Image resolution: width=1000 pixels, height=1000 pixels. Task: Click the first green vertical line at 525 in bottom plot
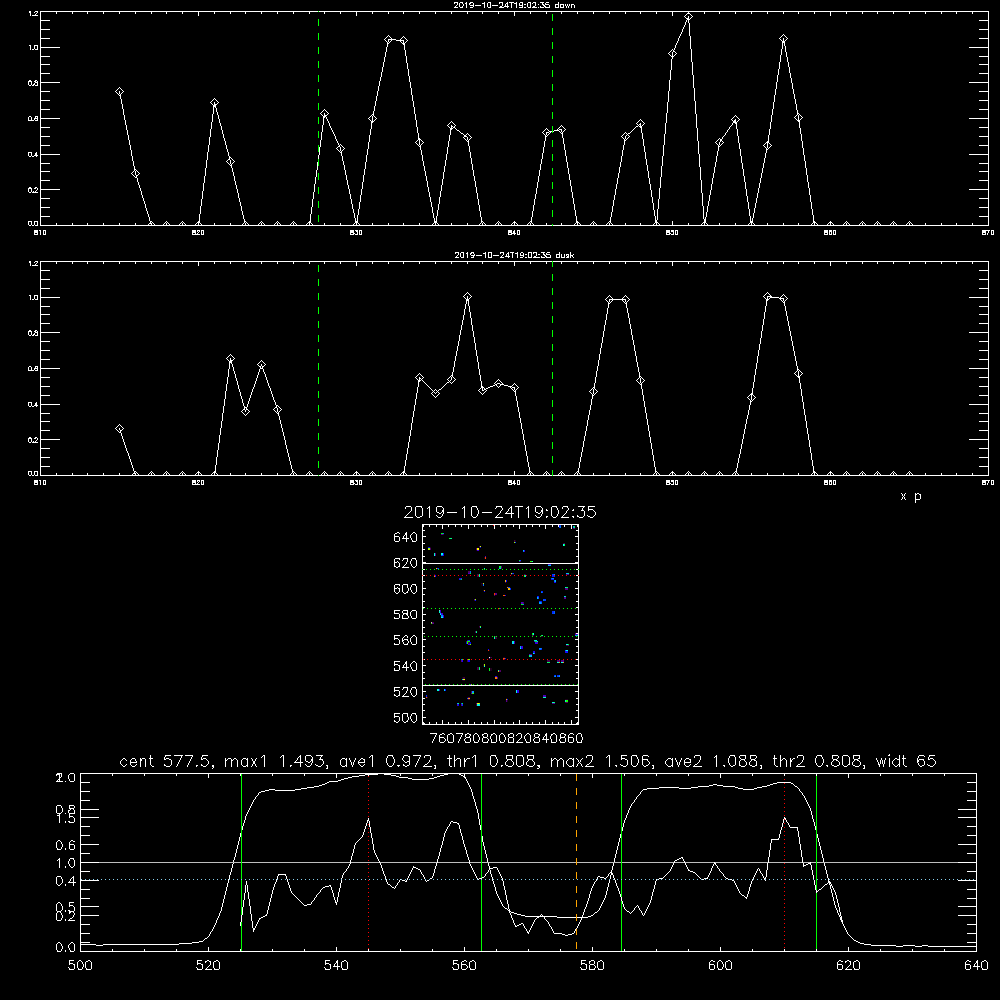pyautogui.click(x=241, y=861)
